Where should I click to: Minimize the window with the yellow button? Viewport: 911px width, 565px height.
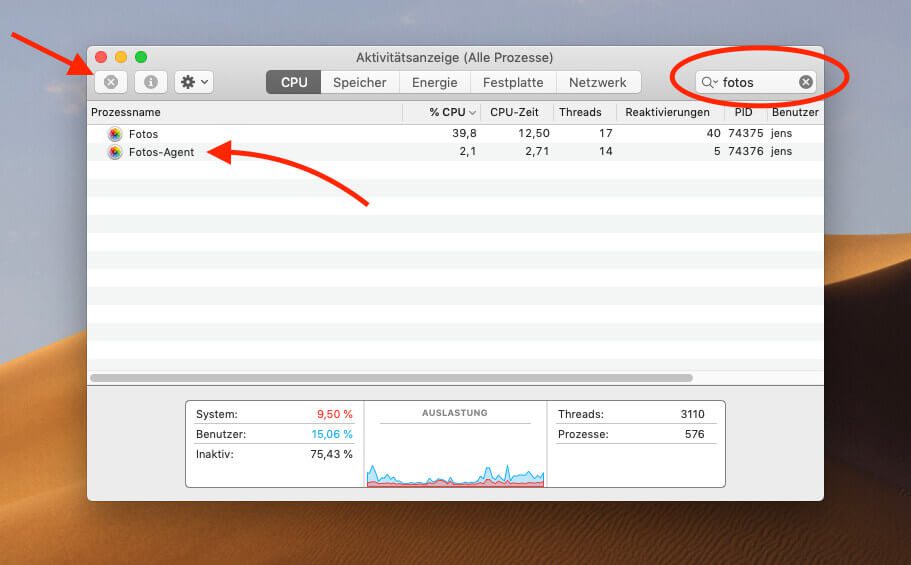(x=121, y=57)
